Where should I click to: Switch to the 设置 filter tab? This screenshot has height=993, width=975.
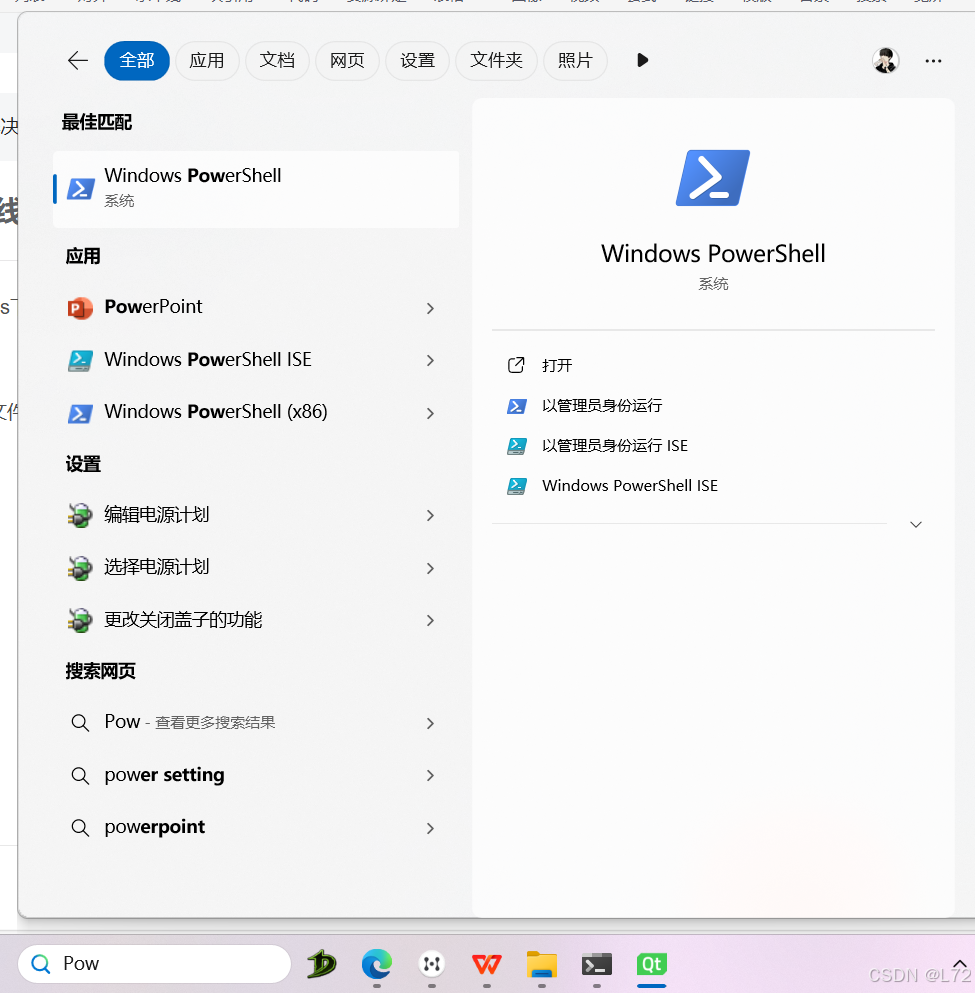click(x=418, y=61)
